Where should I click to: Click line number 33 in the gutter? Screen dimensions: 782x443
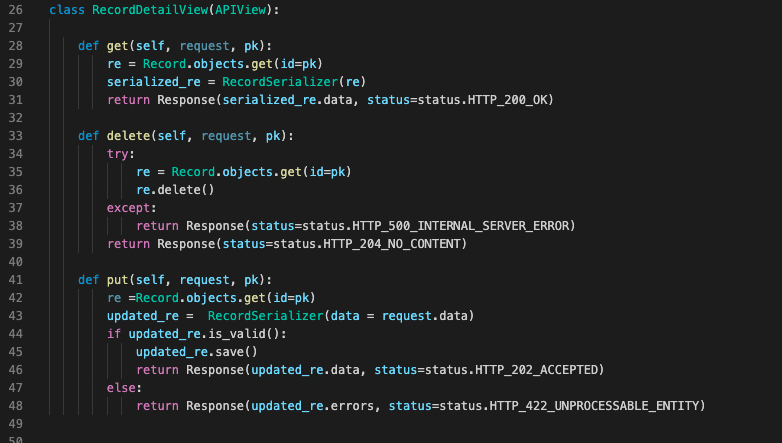[x=15, y=136]
